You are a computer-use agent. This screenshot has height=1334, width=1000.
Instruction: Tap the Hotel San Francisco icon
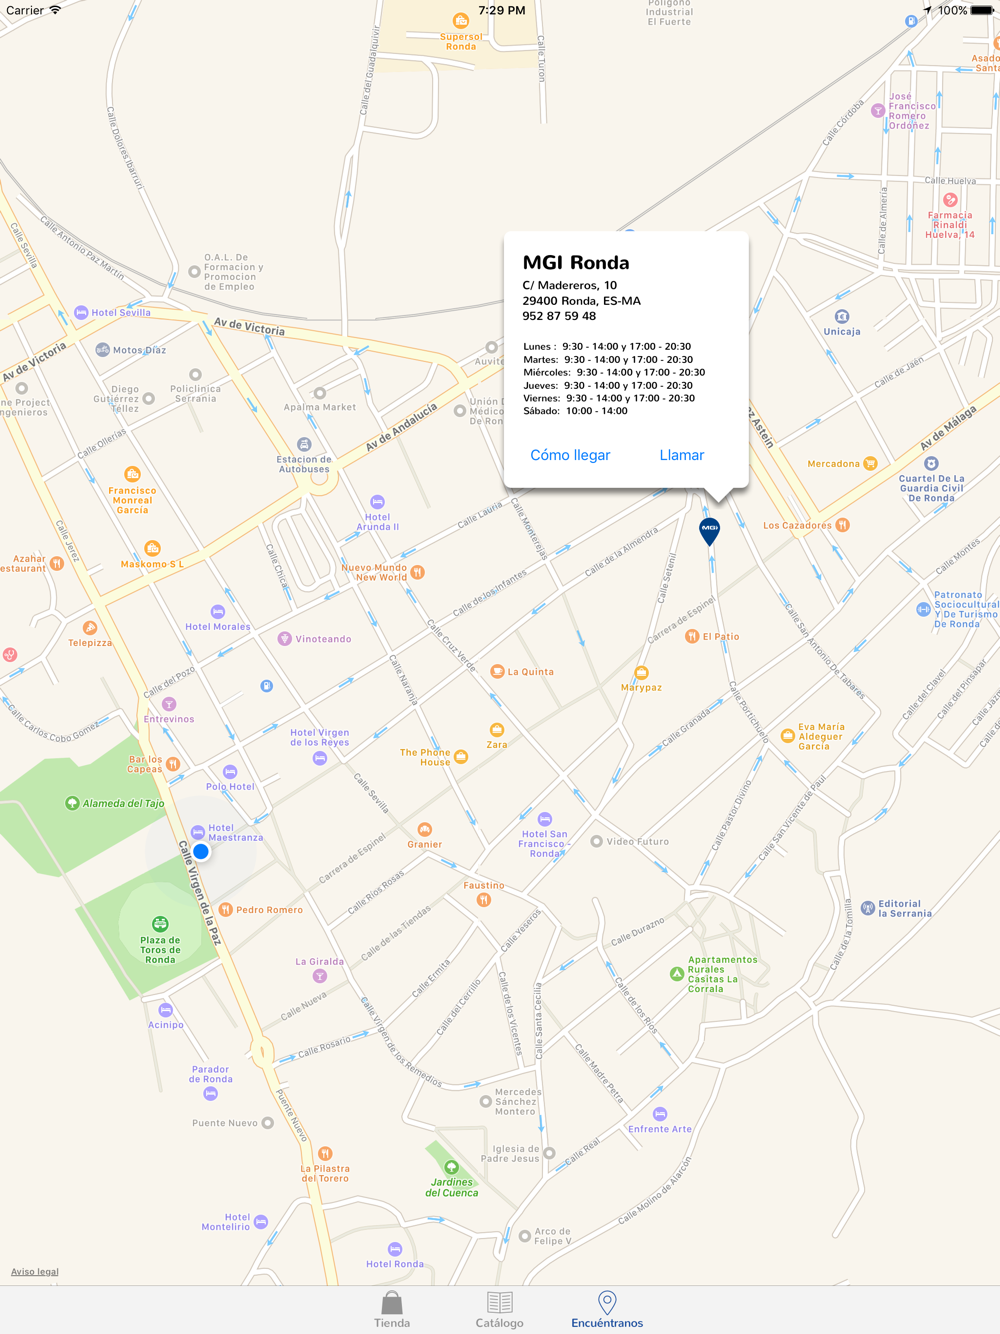(545, 819)
